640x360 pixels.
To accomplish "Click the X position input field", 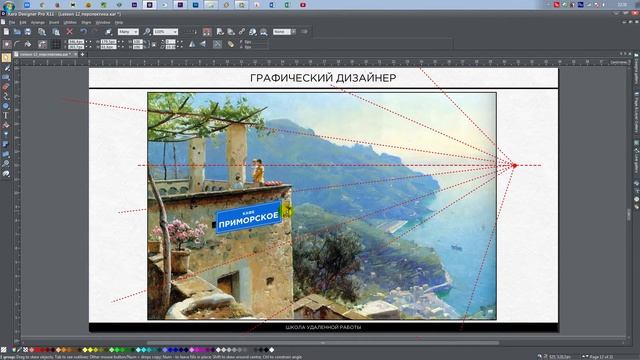I will pos(76,42).
